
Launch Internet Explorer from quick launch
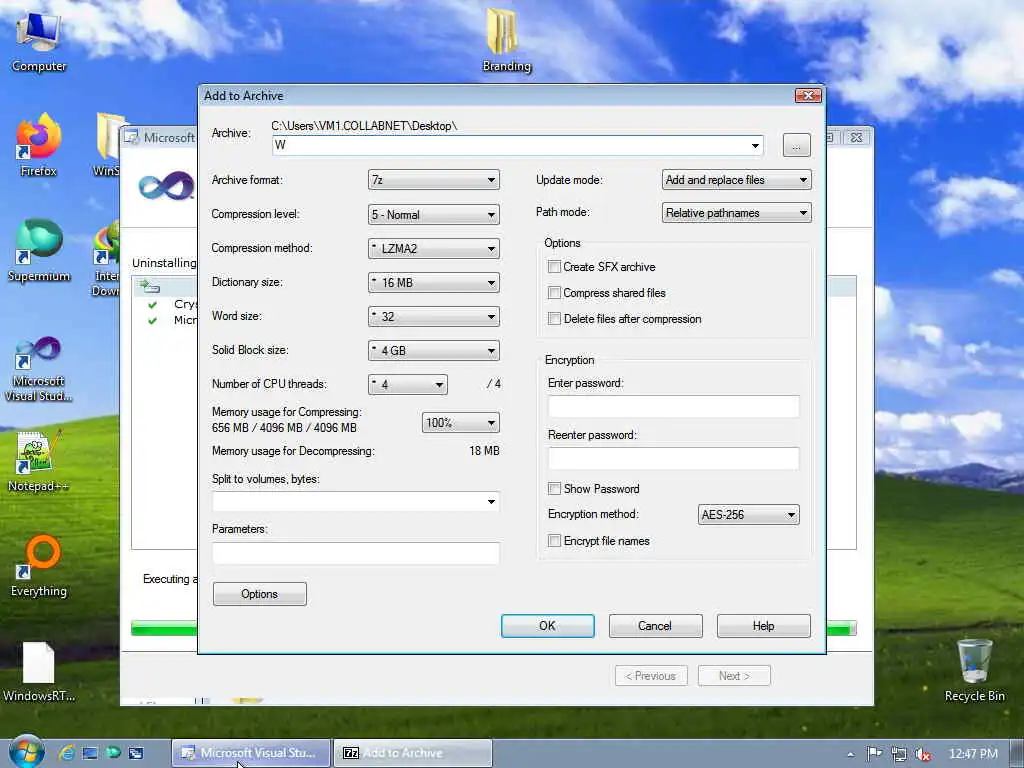[x=67, y=753]
